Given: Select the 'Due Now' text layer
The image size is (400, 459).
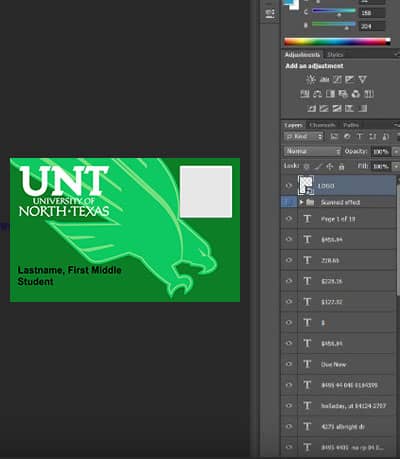Looking at the screenshot, I should [347, 364].
